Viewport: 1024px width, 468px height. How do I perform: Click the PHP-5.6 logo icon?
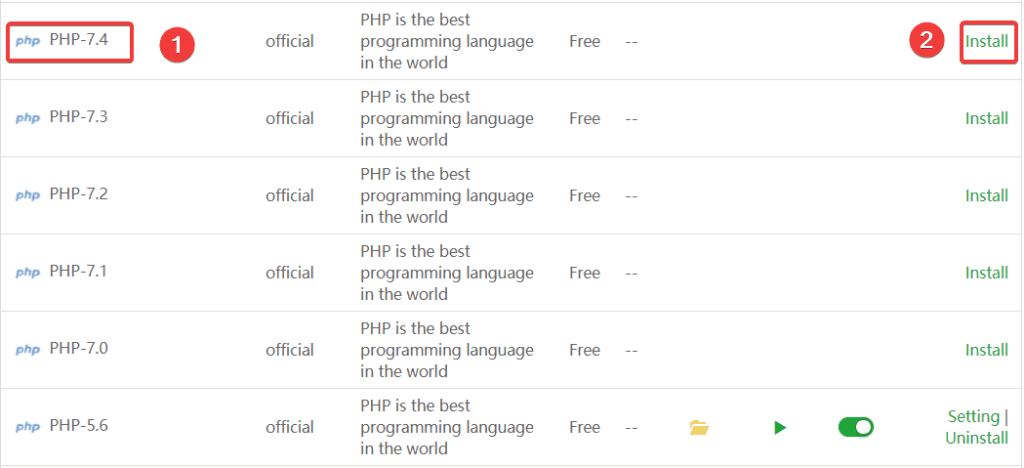pyautogui.click(x=28, y=427)
